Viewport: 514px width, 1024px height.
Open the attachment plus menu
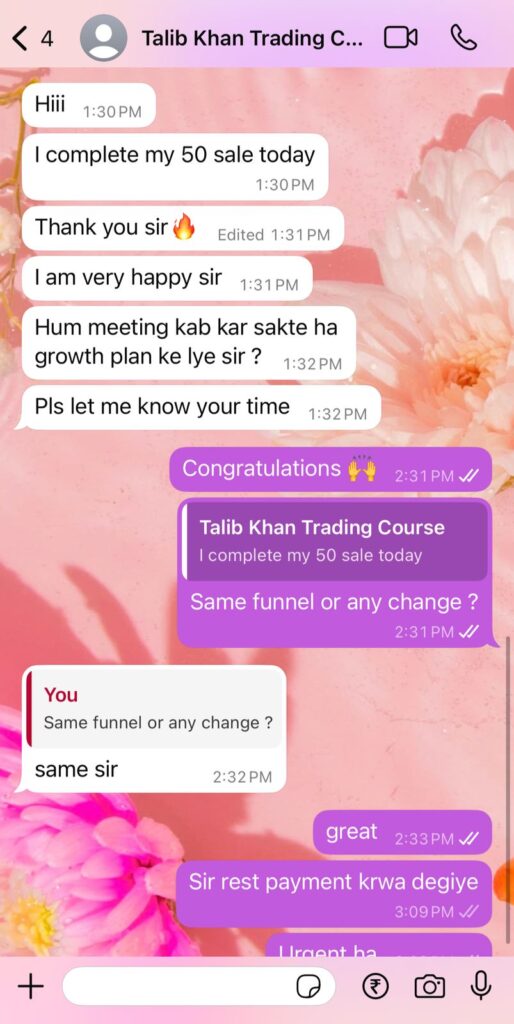pyautogui.click(x=30, y=986)
